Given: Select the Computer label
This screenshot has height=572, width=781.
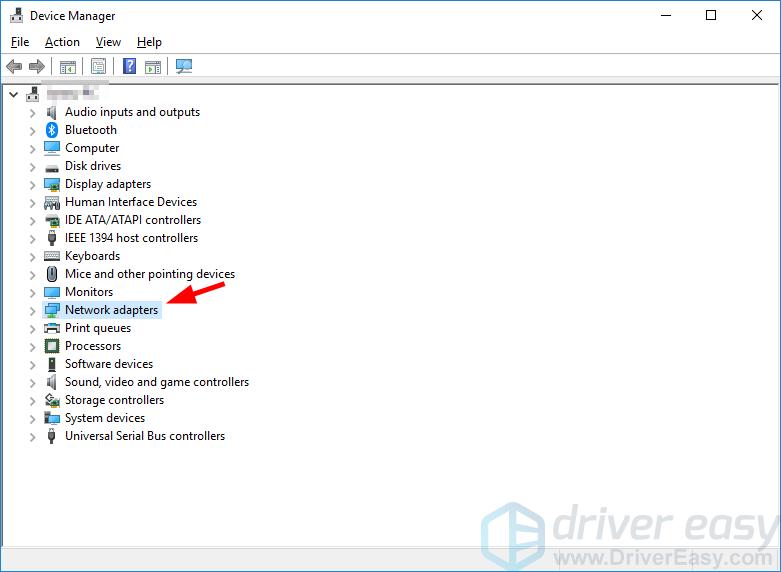Looking at the screenshot, I should (92, 148).
